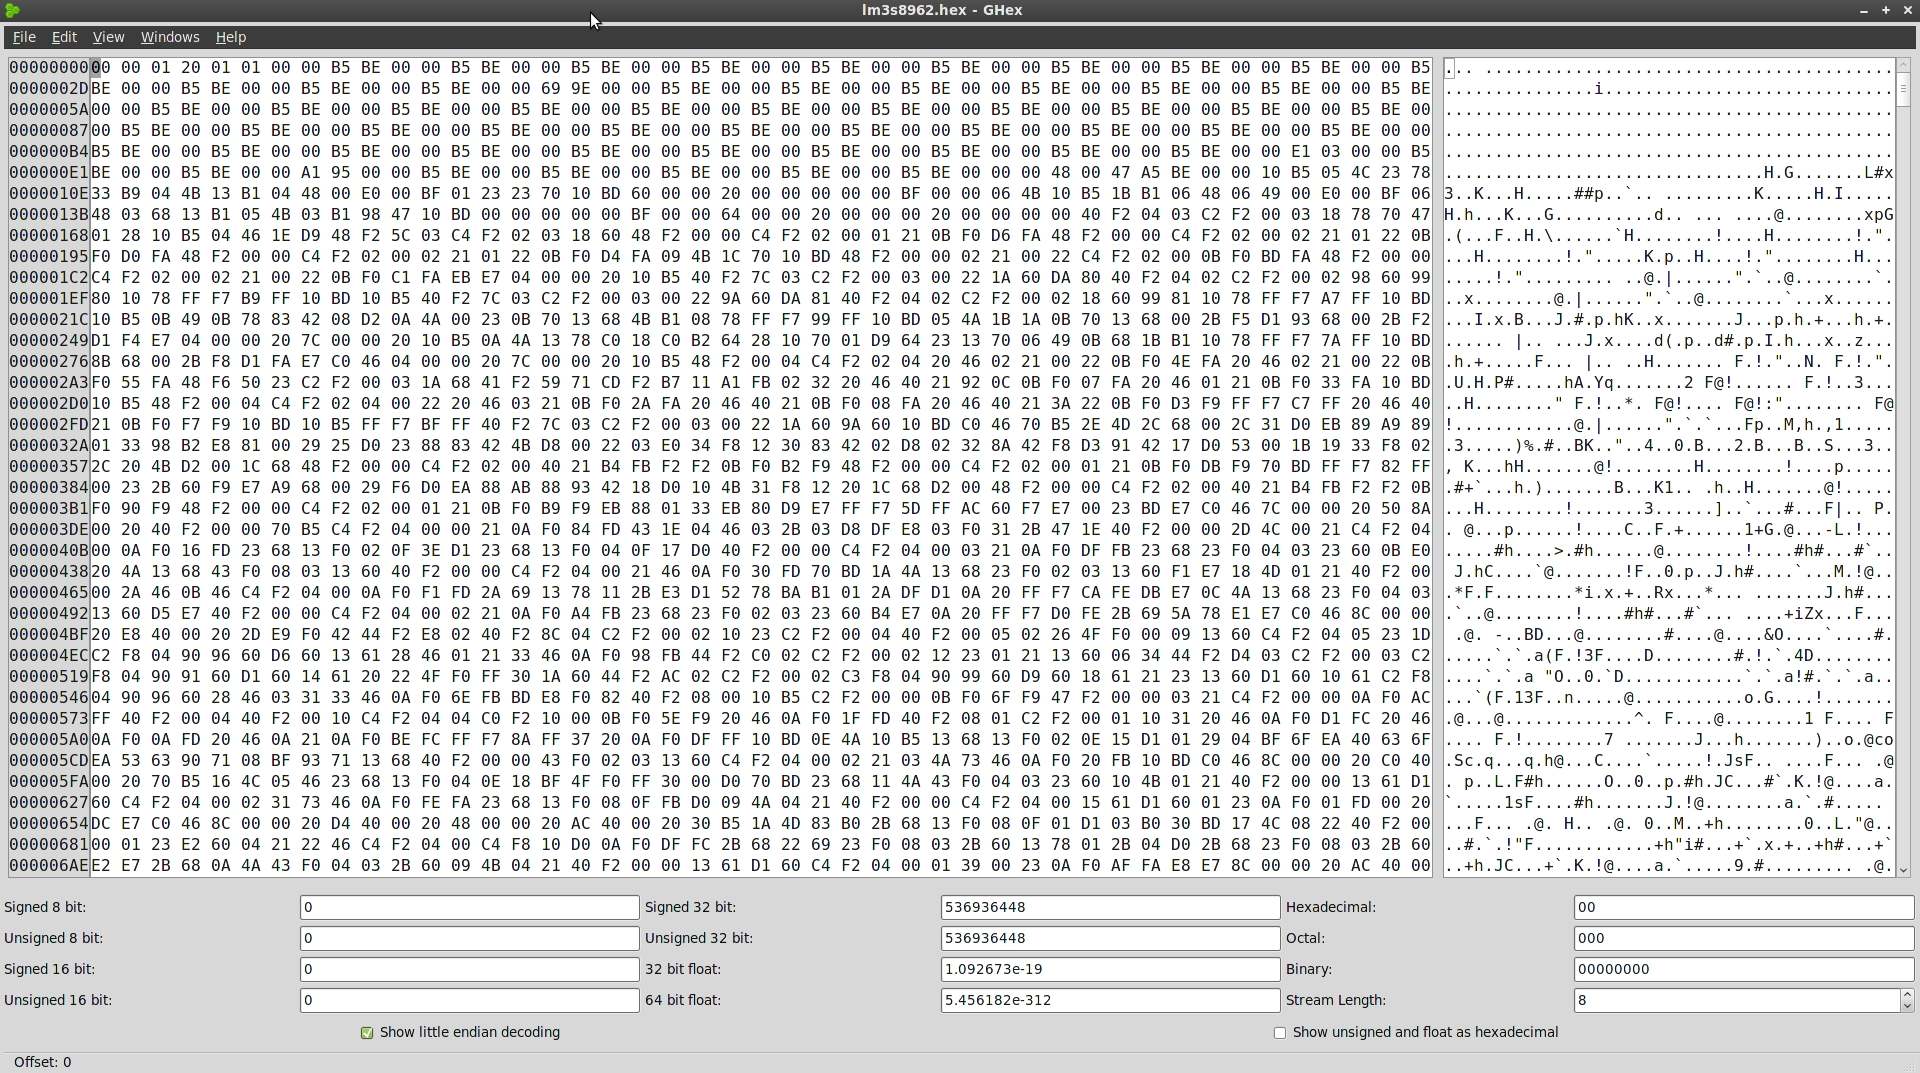Click offset label 00000654

coord(49,823)
